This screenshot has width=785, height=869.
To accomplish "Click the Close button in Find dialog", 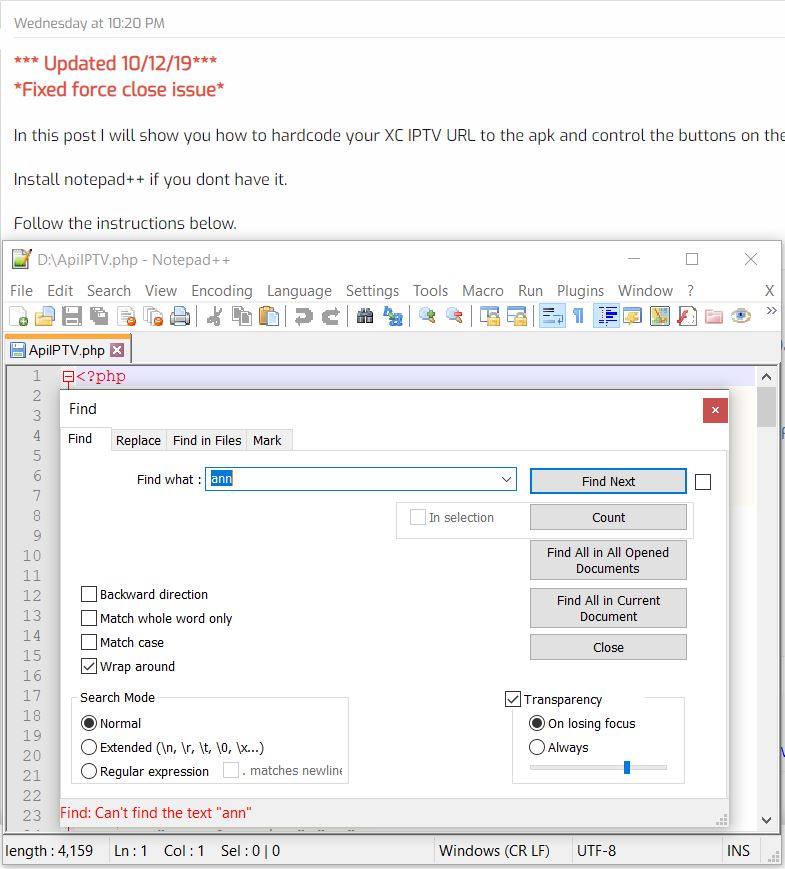I will point(608,647).
